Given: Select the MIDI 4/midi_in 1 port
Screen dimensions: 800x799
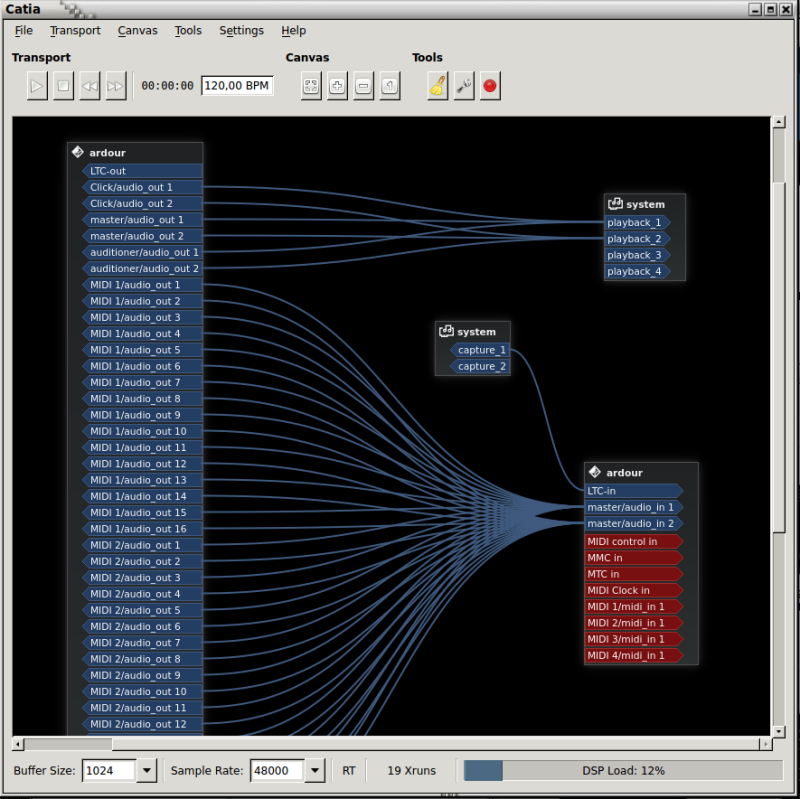Looking at the screenshot, I should tap(634, 655).
